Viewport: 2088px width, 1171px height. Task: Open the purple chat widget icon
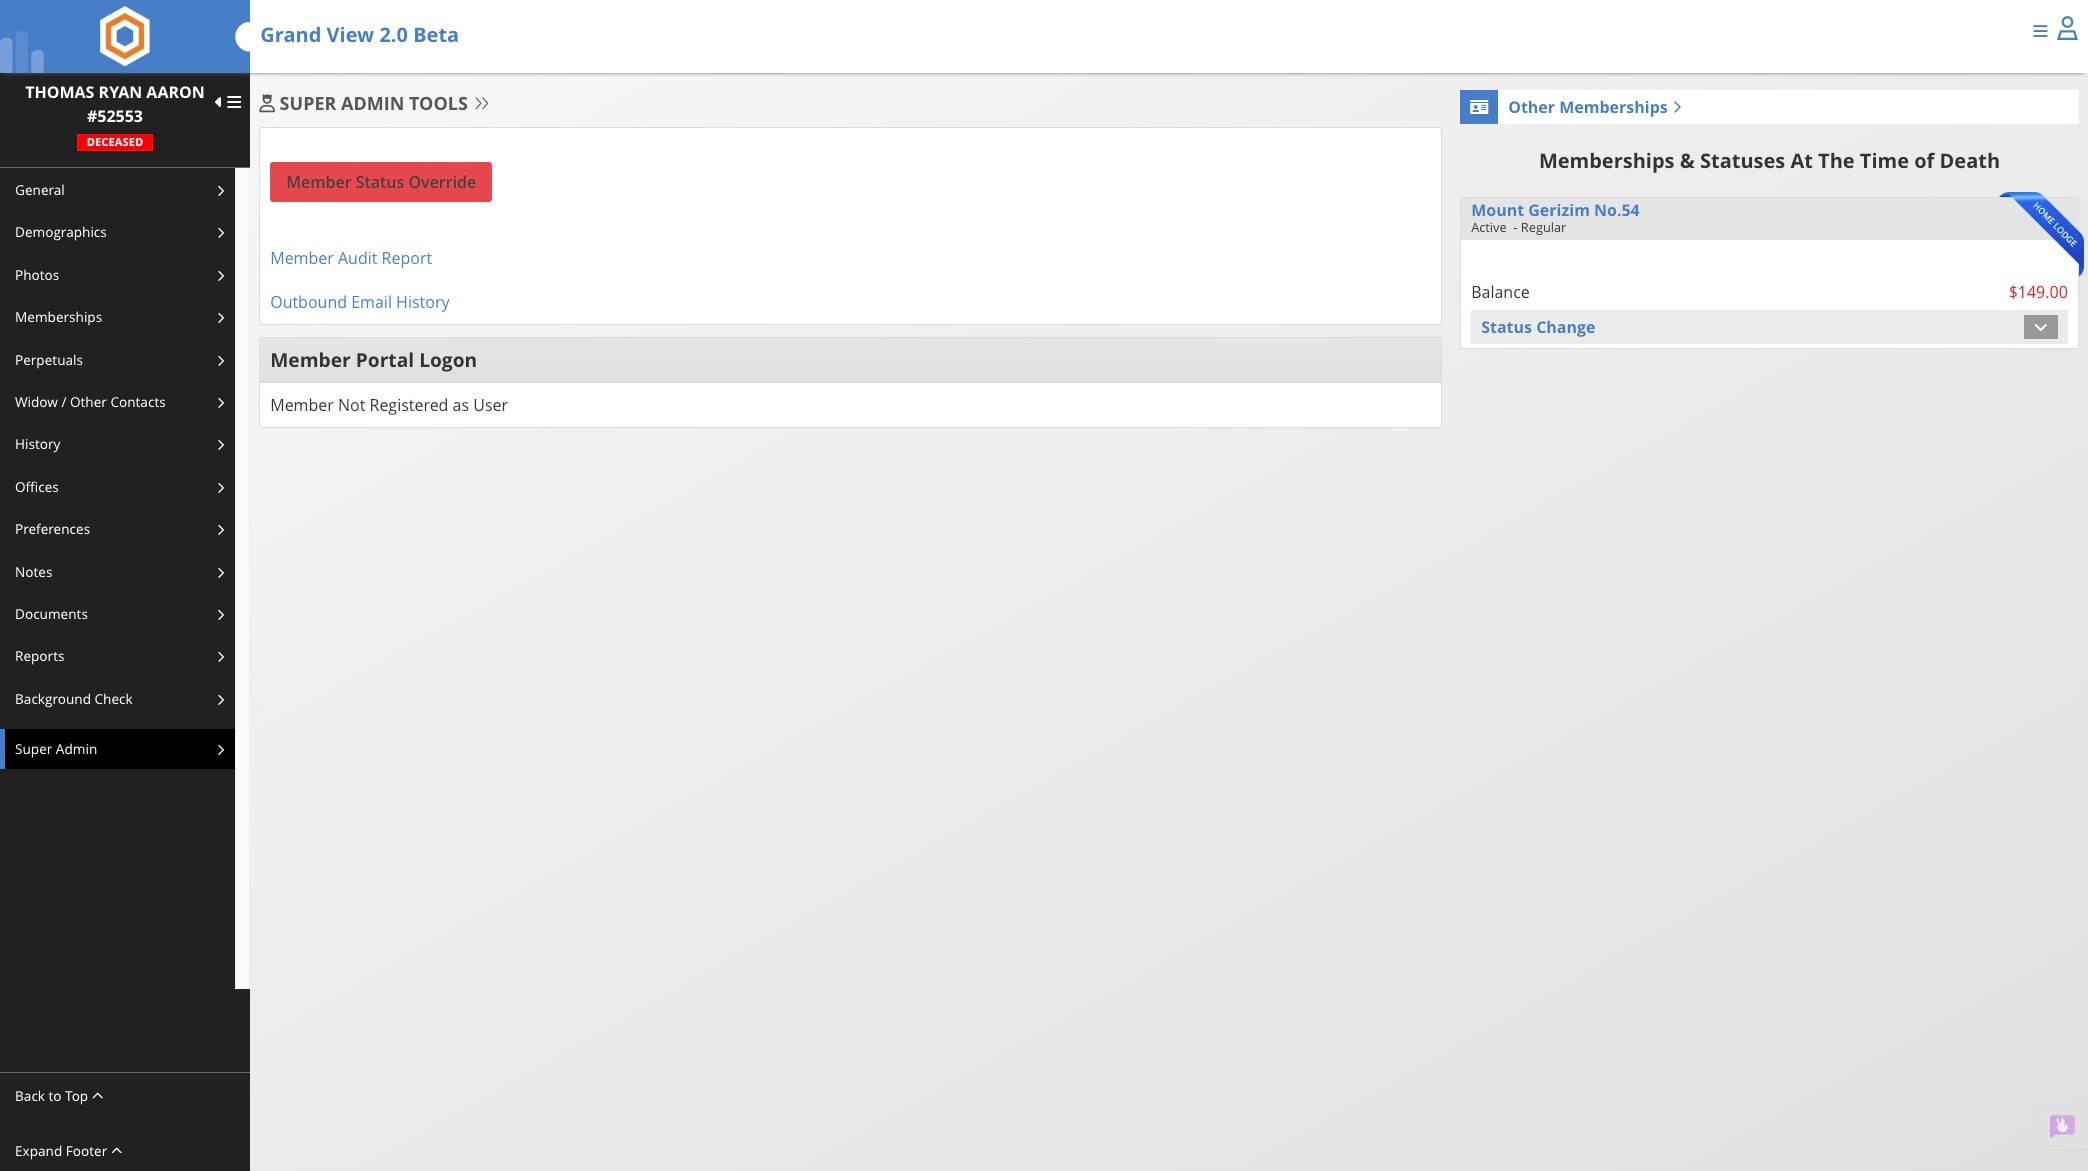point(2061,1126)
